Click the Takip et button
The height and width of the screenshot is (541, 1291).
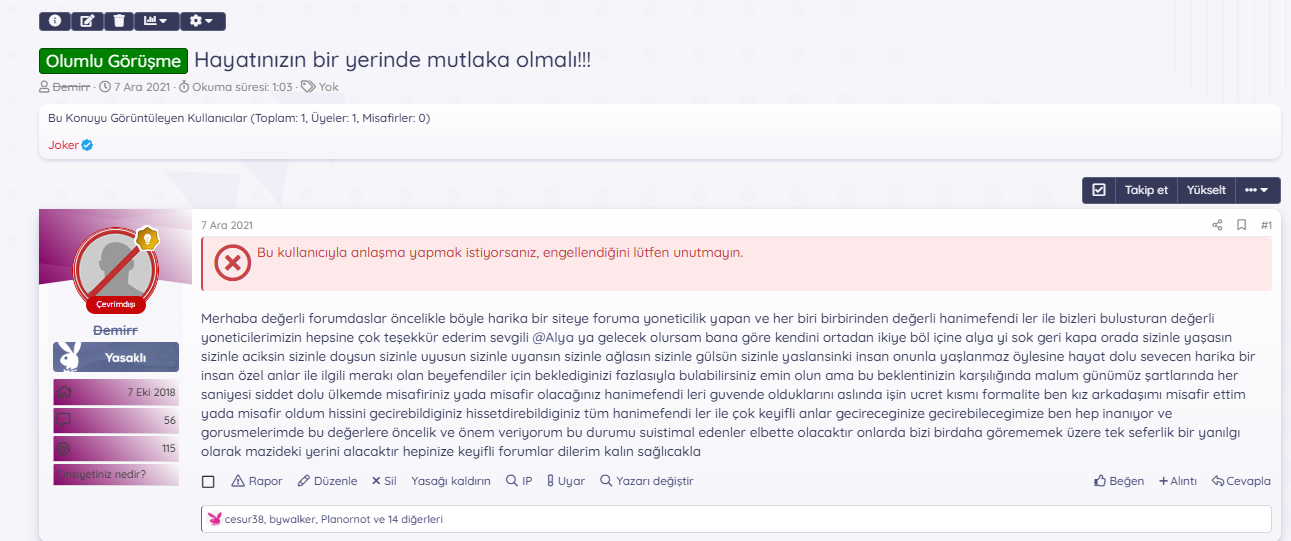click(x=1146, y=190)
